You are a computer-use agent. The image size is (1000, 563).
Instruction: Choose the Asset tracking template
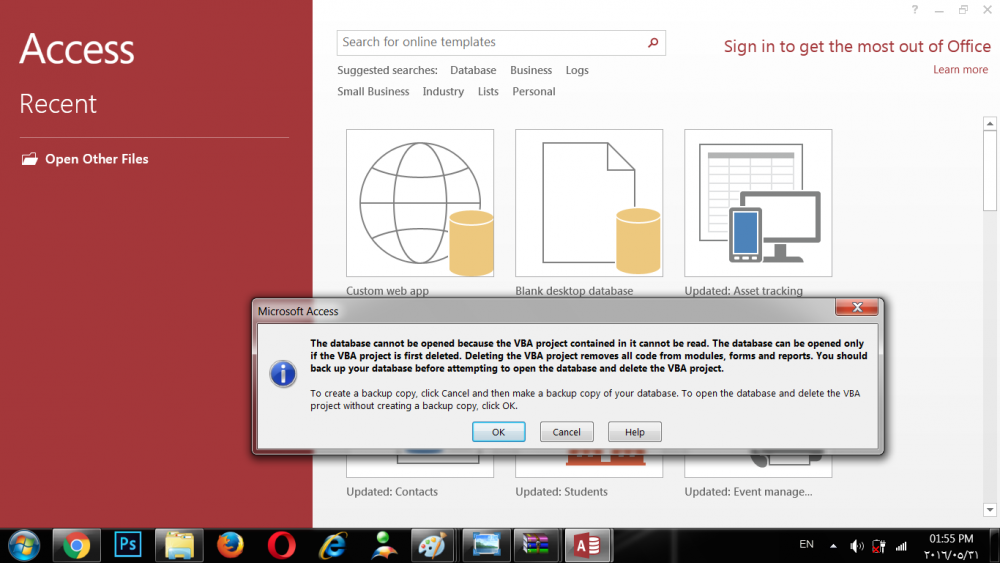pyautogui.click(x=758, y=203)
